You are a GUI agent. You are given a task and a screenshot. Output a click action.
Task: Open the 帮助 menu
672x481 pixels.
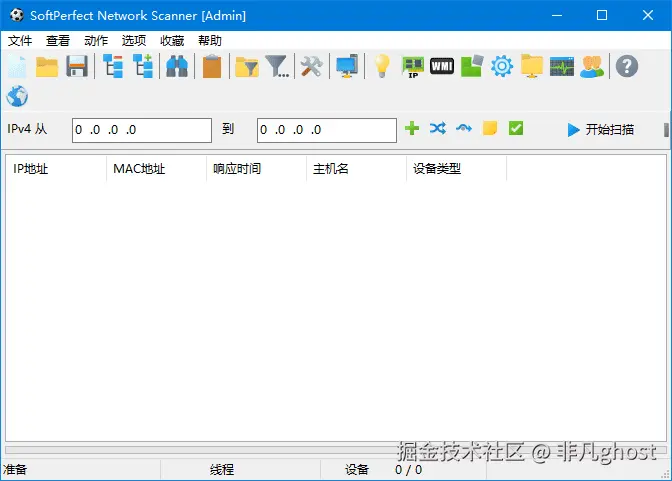(210, 41)
